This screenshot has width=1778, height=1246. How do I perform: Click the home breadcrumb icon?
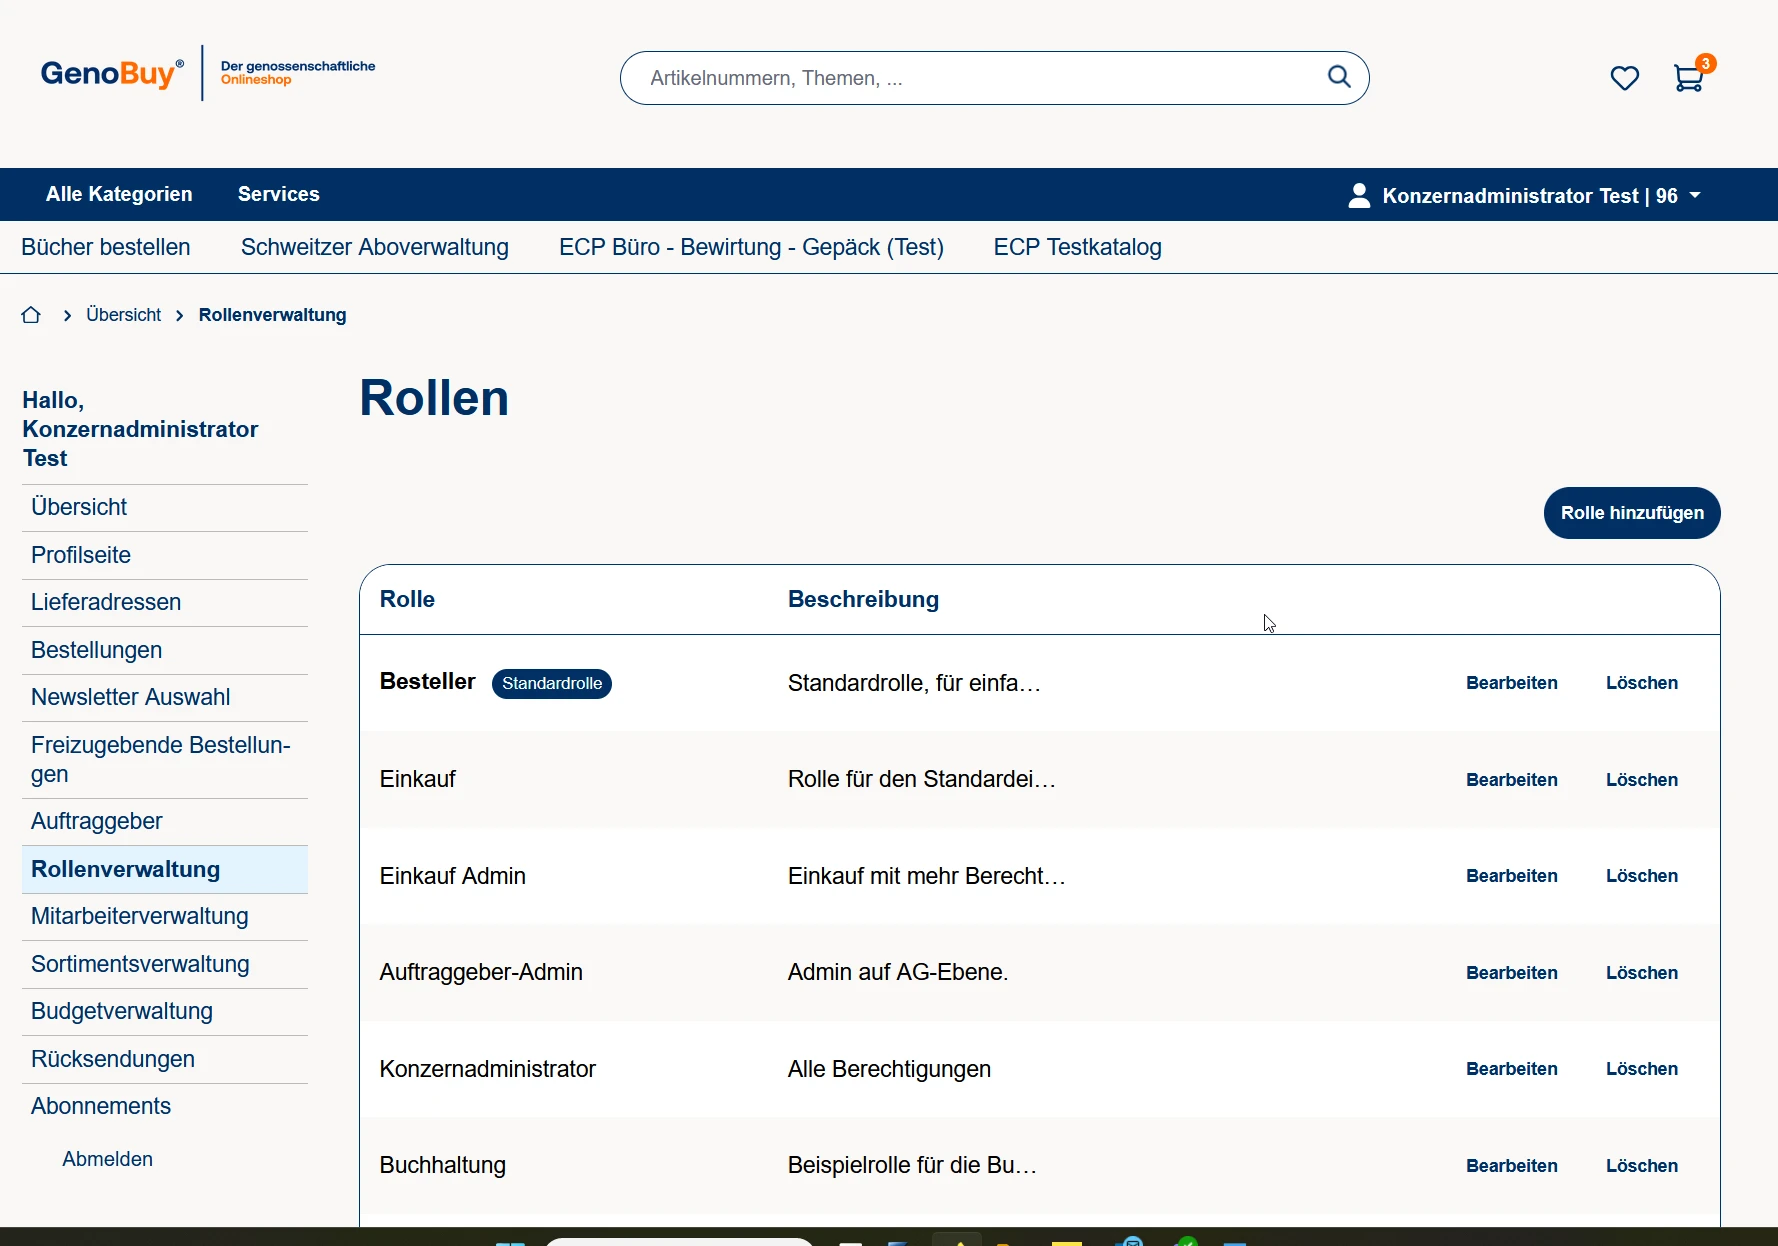click(31, 315)
